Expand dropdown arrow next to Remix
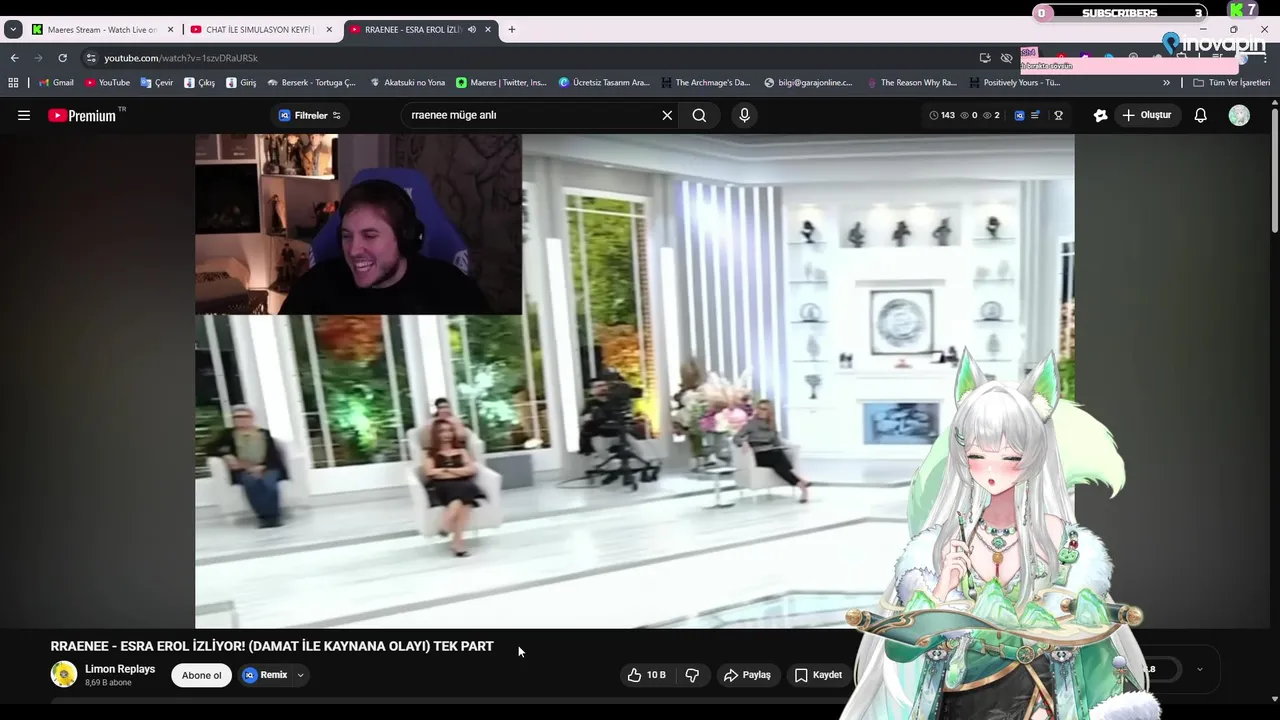The image size is (1280, 720). pyautogui.click(x=300, y=675)
